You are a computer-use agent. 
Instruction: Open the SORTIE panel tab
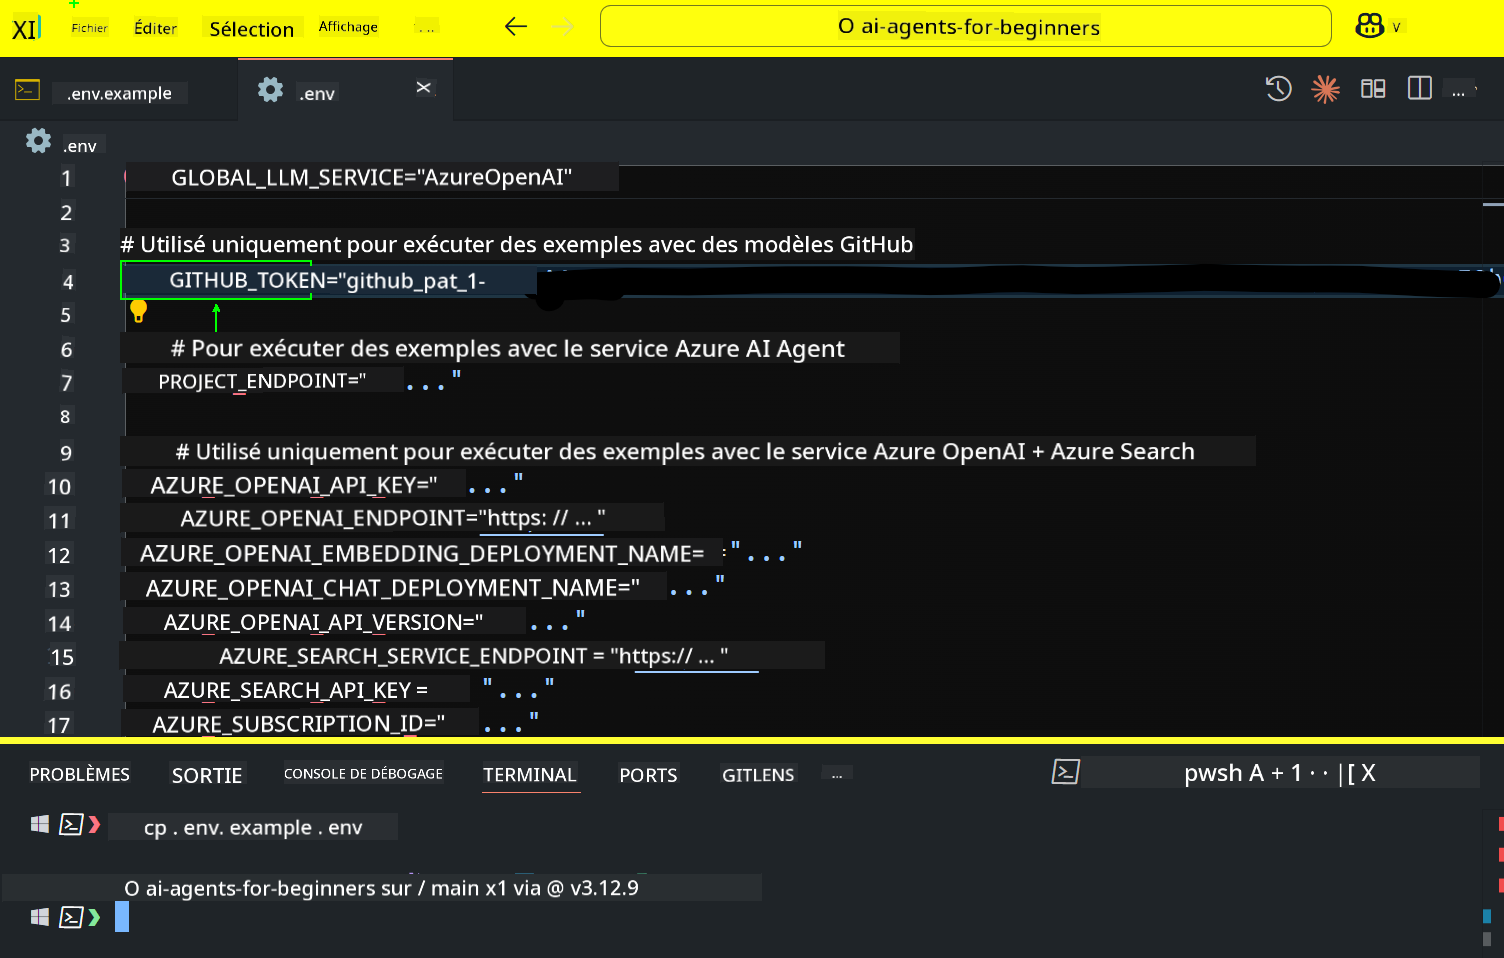point(207,775)
